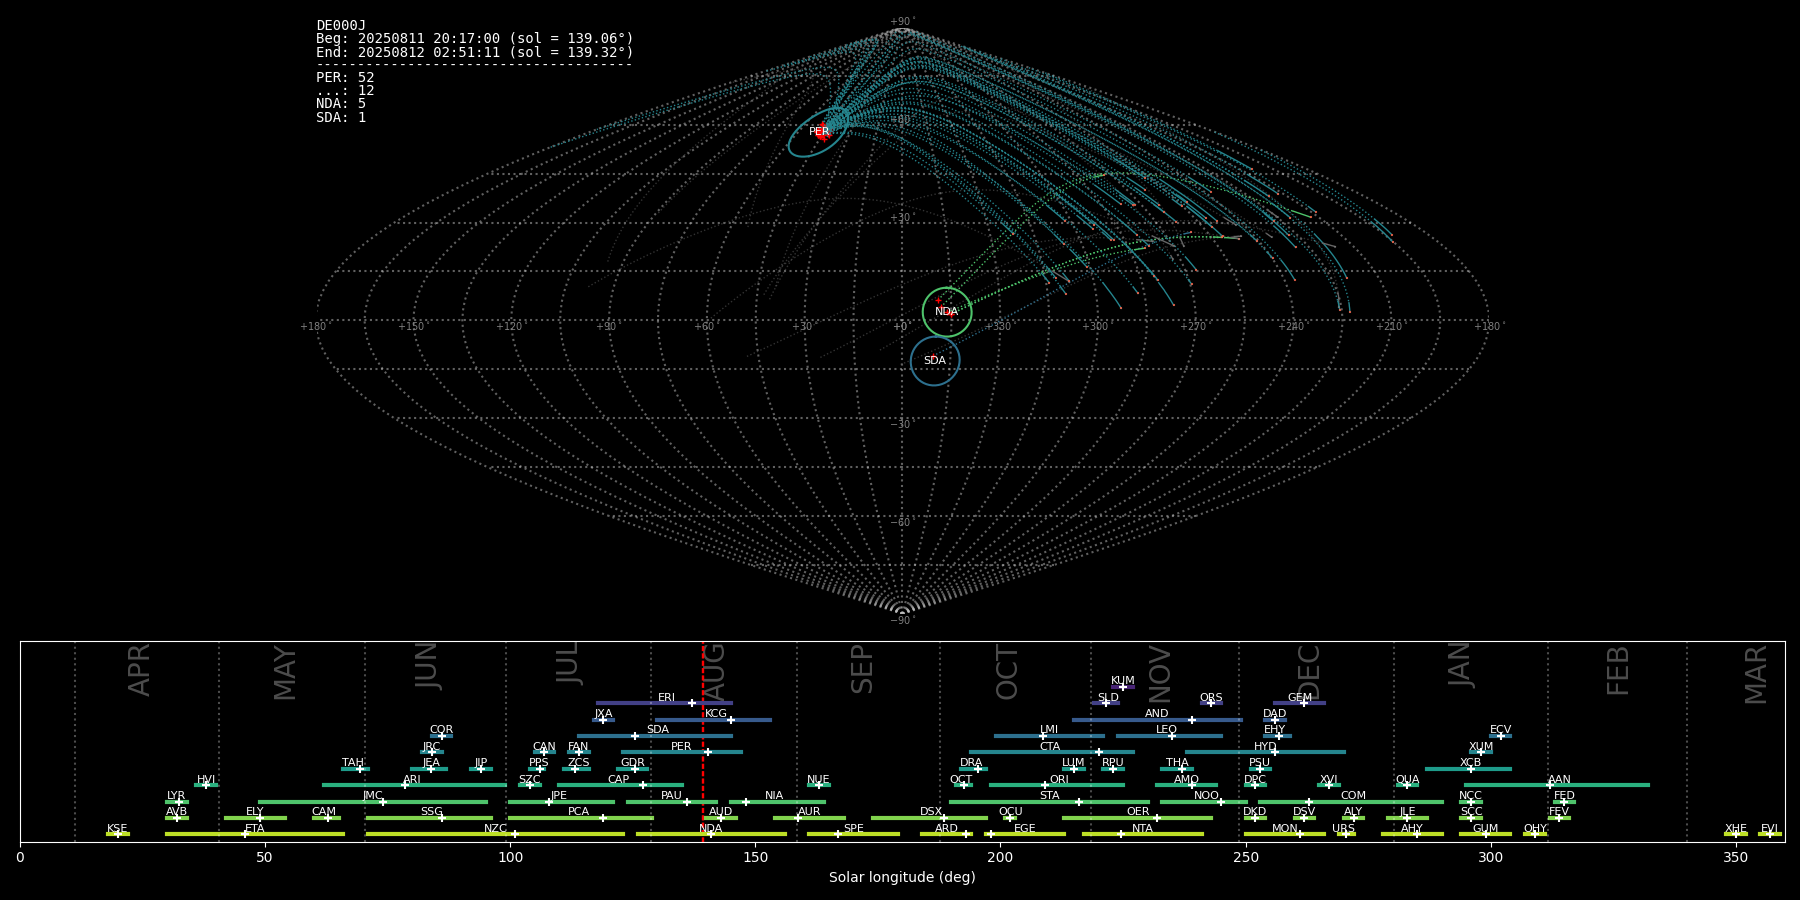The height and width of the screenshot is (900, 1800).
Task: Click the QUA shower label
Action: pos(1407,779)
